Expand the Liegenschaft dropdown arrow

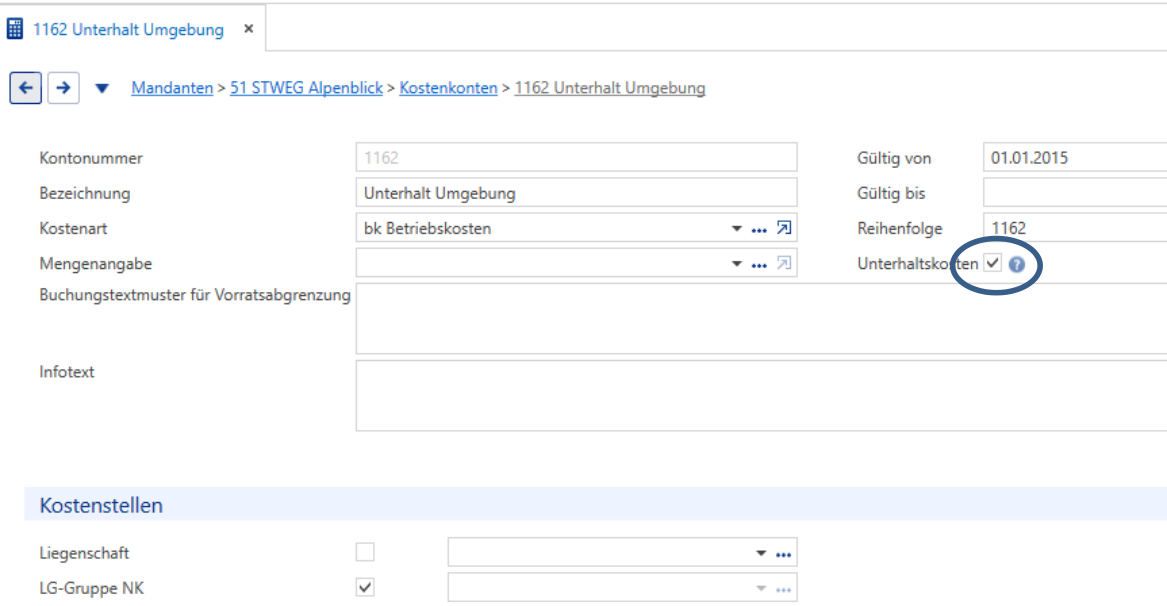tap(761, 553)
